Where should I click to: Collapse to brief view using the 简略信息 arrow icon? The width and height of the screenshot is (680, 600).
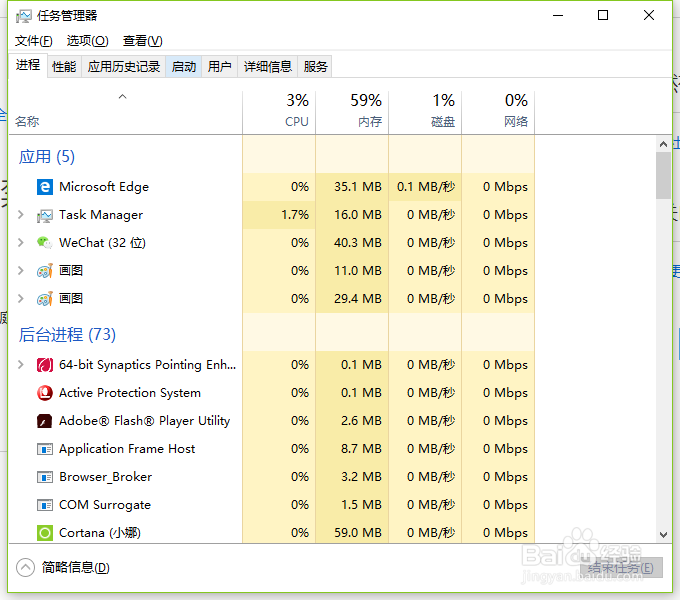(25, 567)
